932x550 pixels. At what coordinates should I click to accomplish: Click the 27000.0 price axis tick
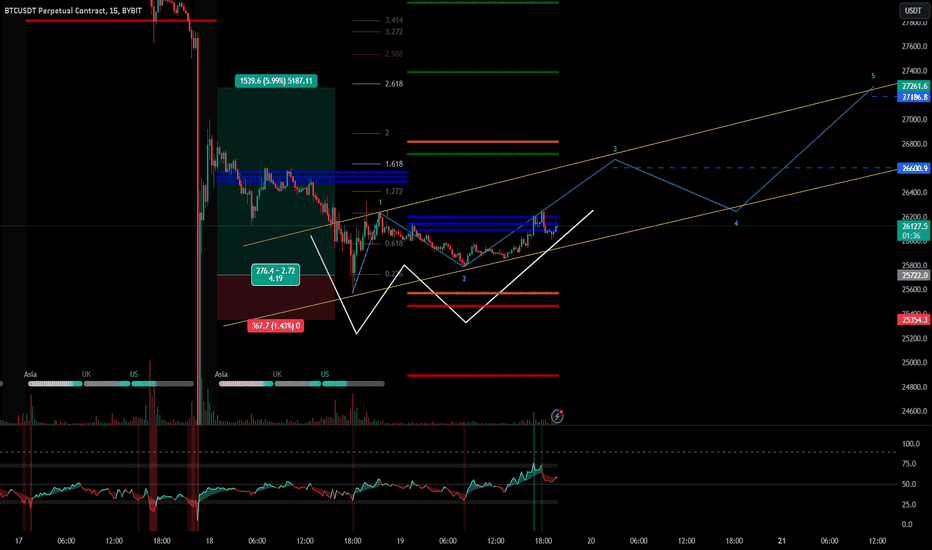pos(914,120)
